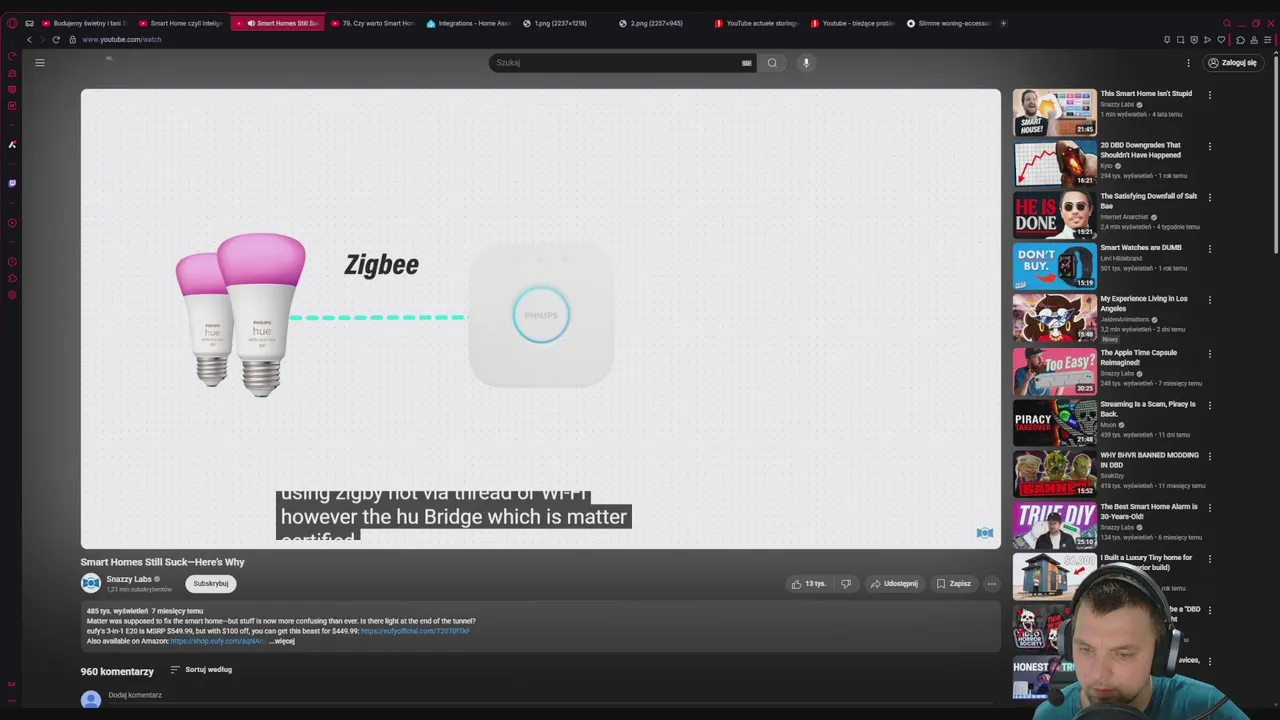1280x720 pixels.
Task: Open options menu for Smart Watches are DUMB
Action: click(1209, 249)
